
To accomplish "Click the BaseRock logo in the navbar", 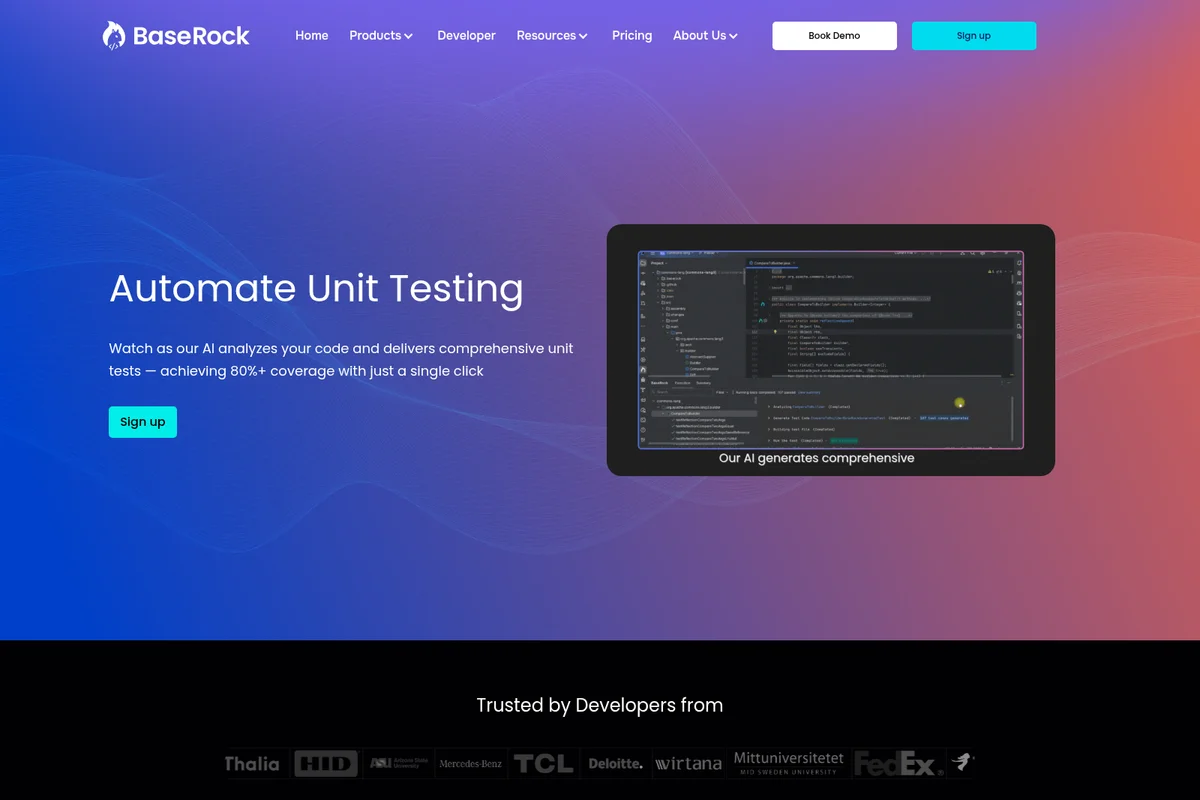I will point(176,35).
